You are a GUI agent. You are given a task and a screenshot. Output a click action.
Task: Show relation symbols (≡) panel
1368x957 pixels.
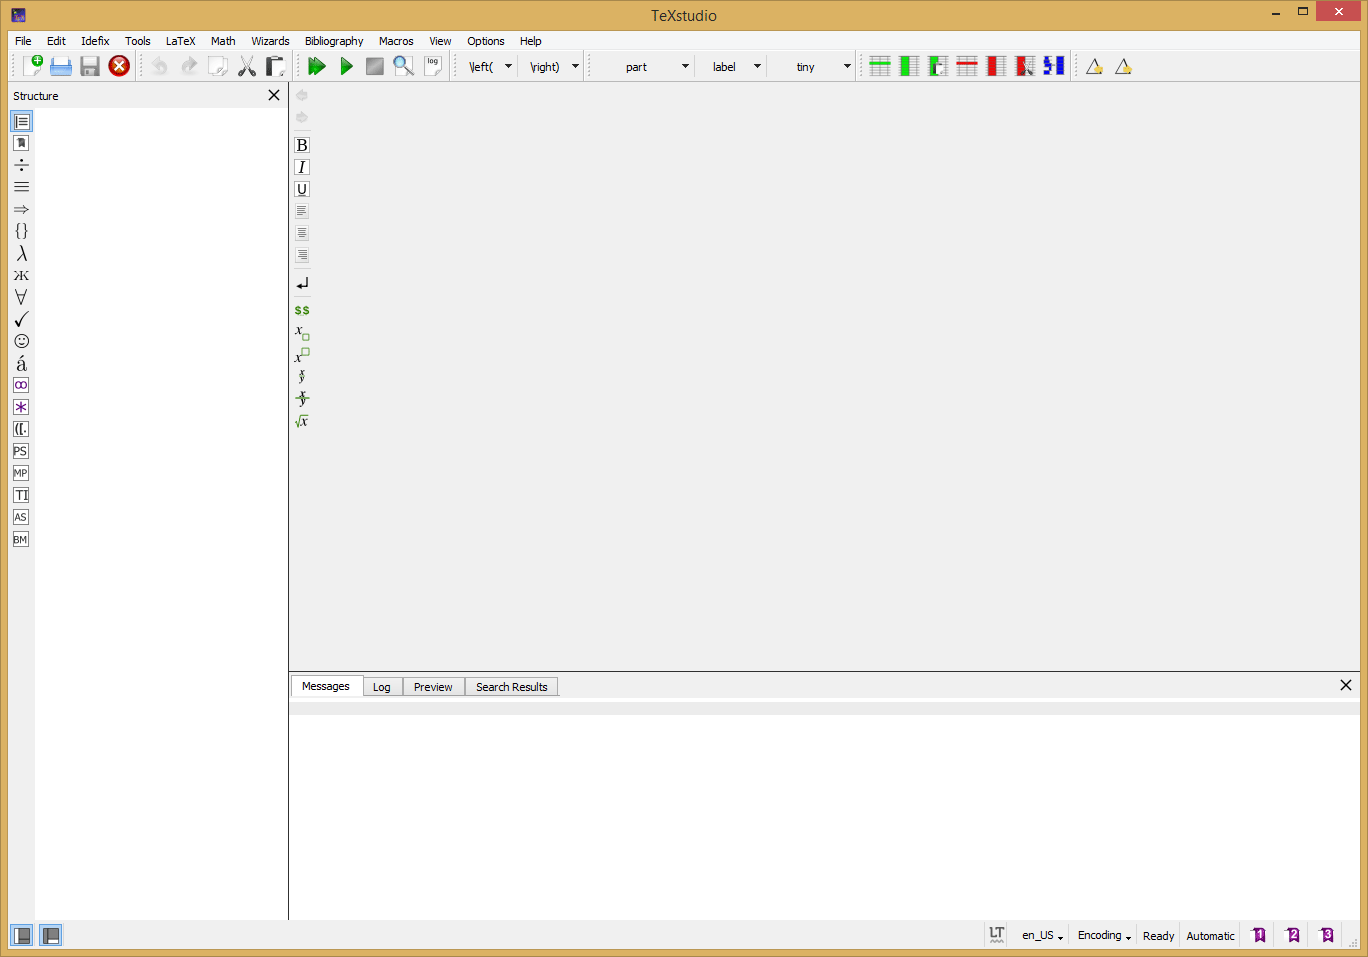pos(21,187)
